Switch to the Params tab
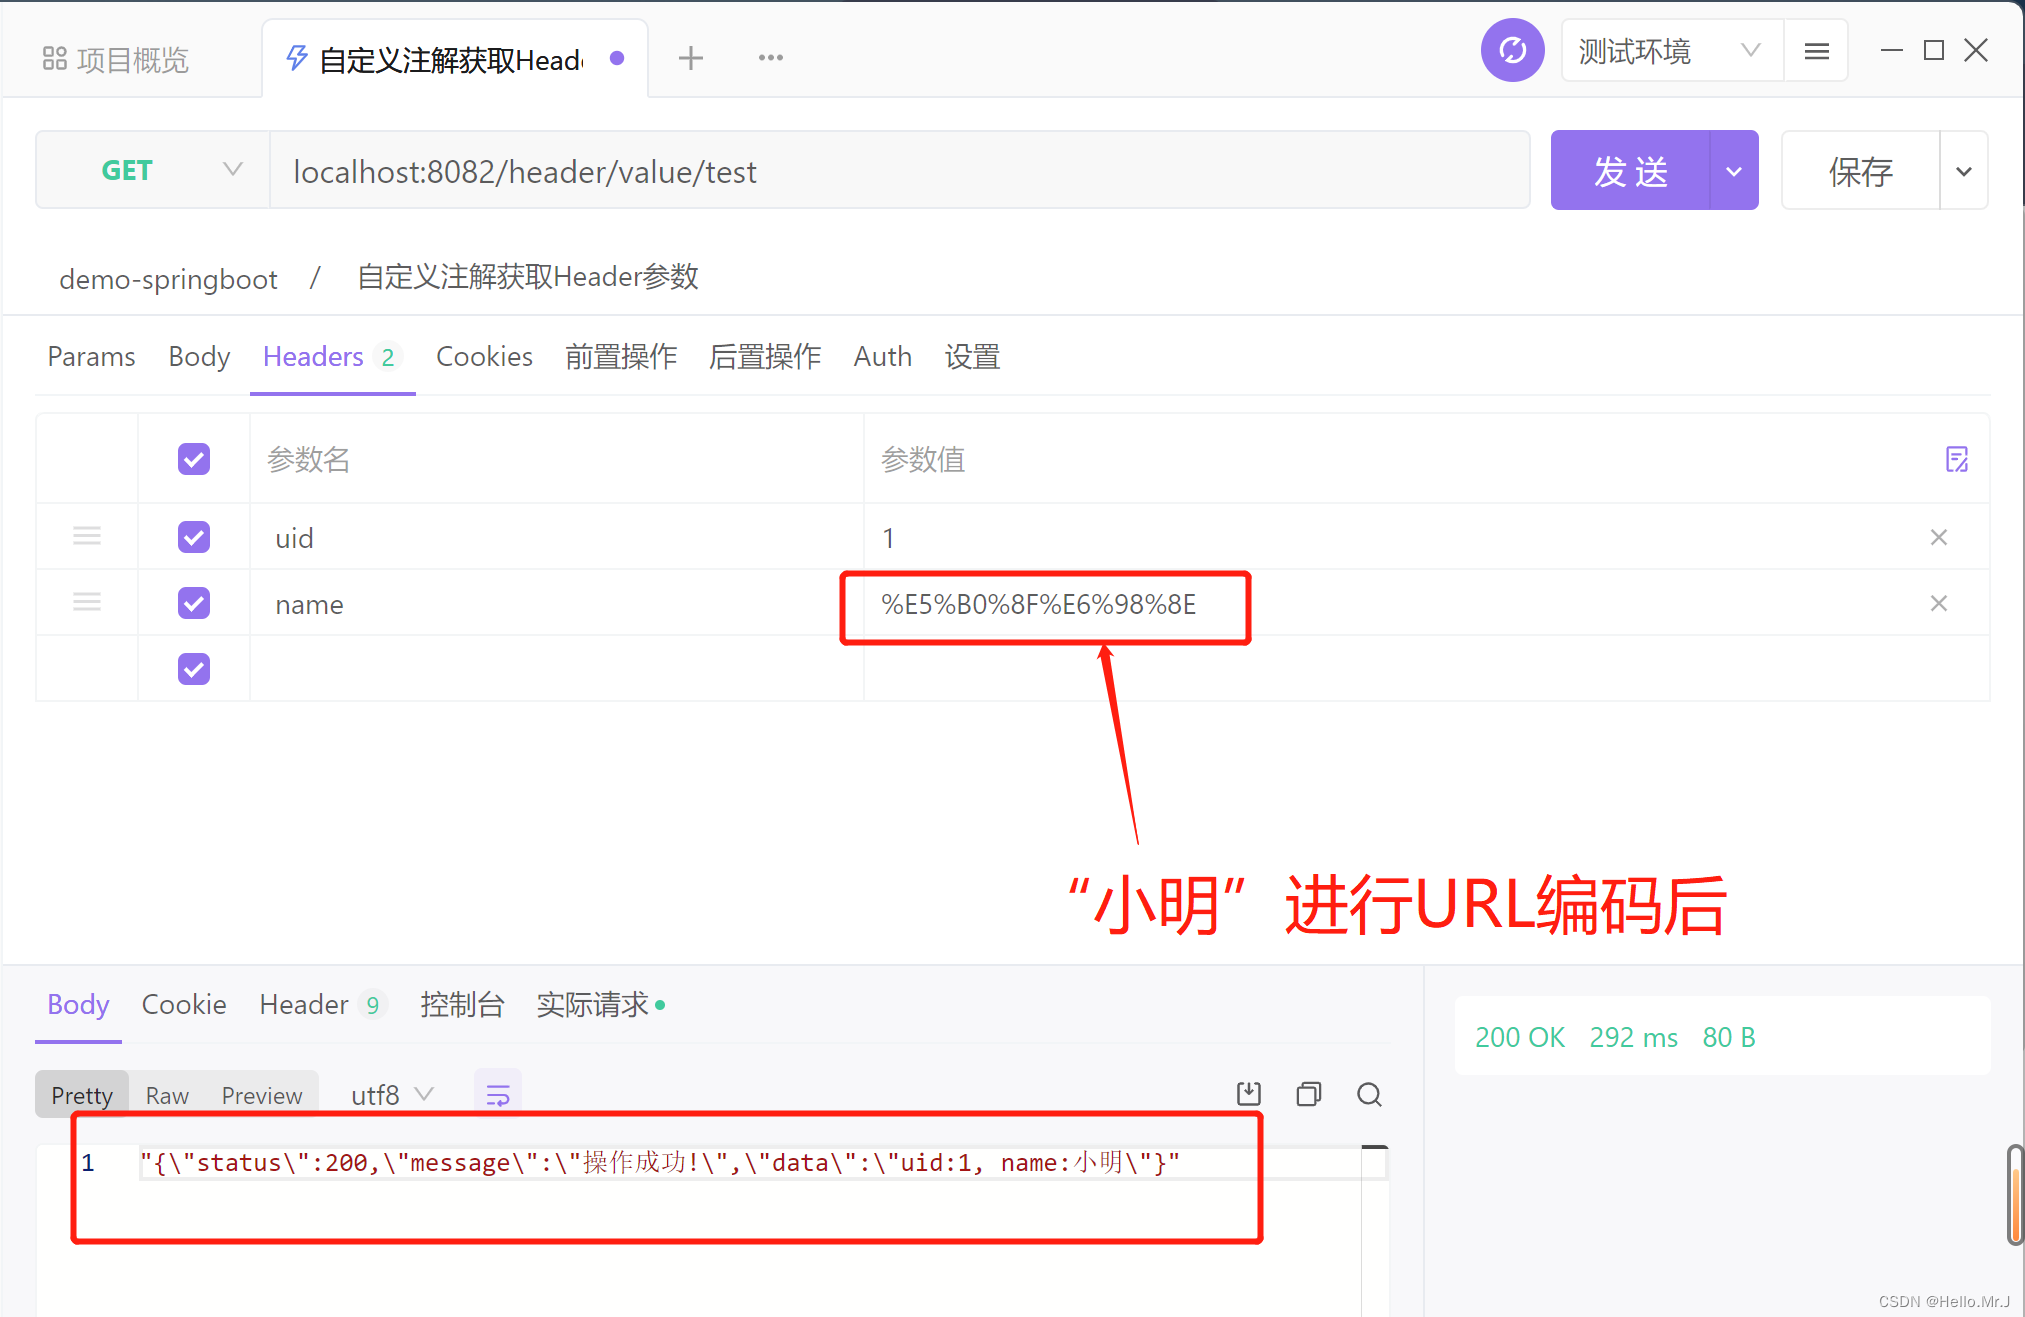 (x=91, y=357)
